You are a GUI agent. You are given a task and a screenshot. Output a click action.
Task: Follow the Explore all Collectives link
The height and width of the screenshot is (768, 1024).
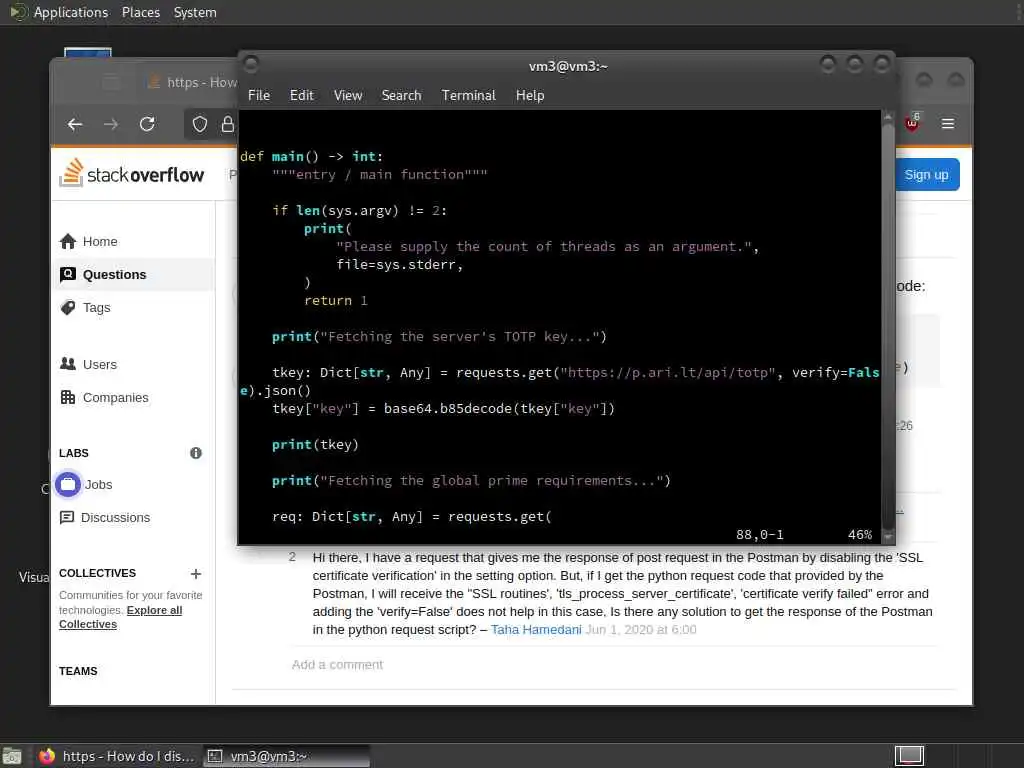tap(121, 617)
